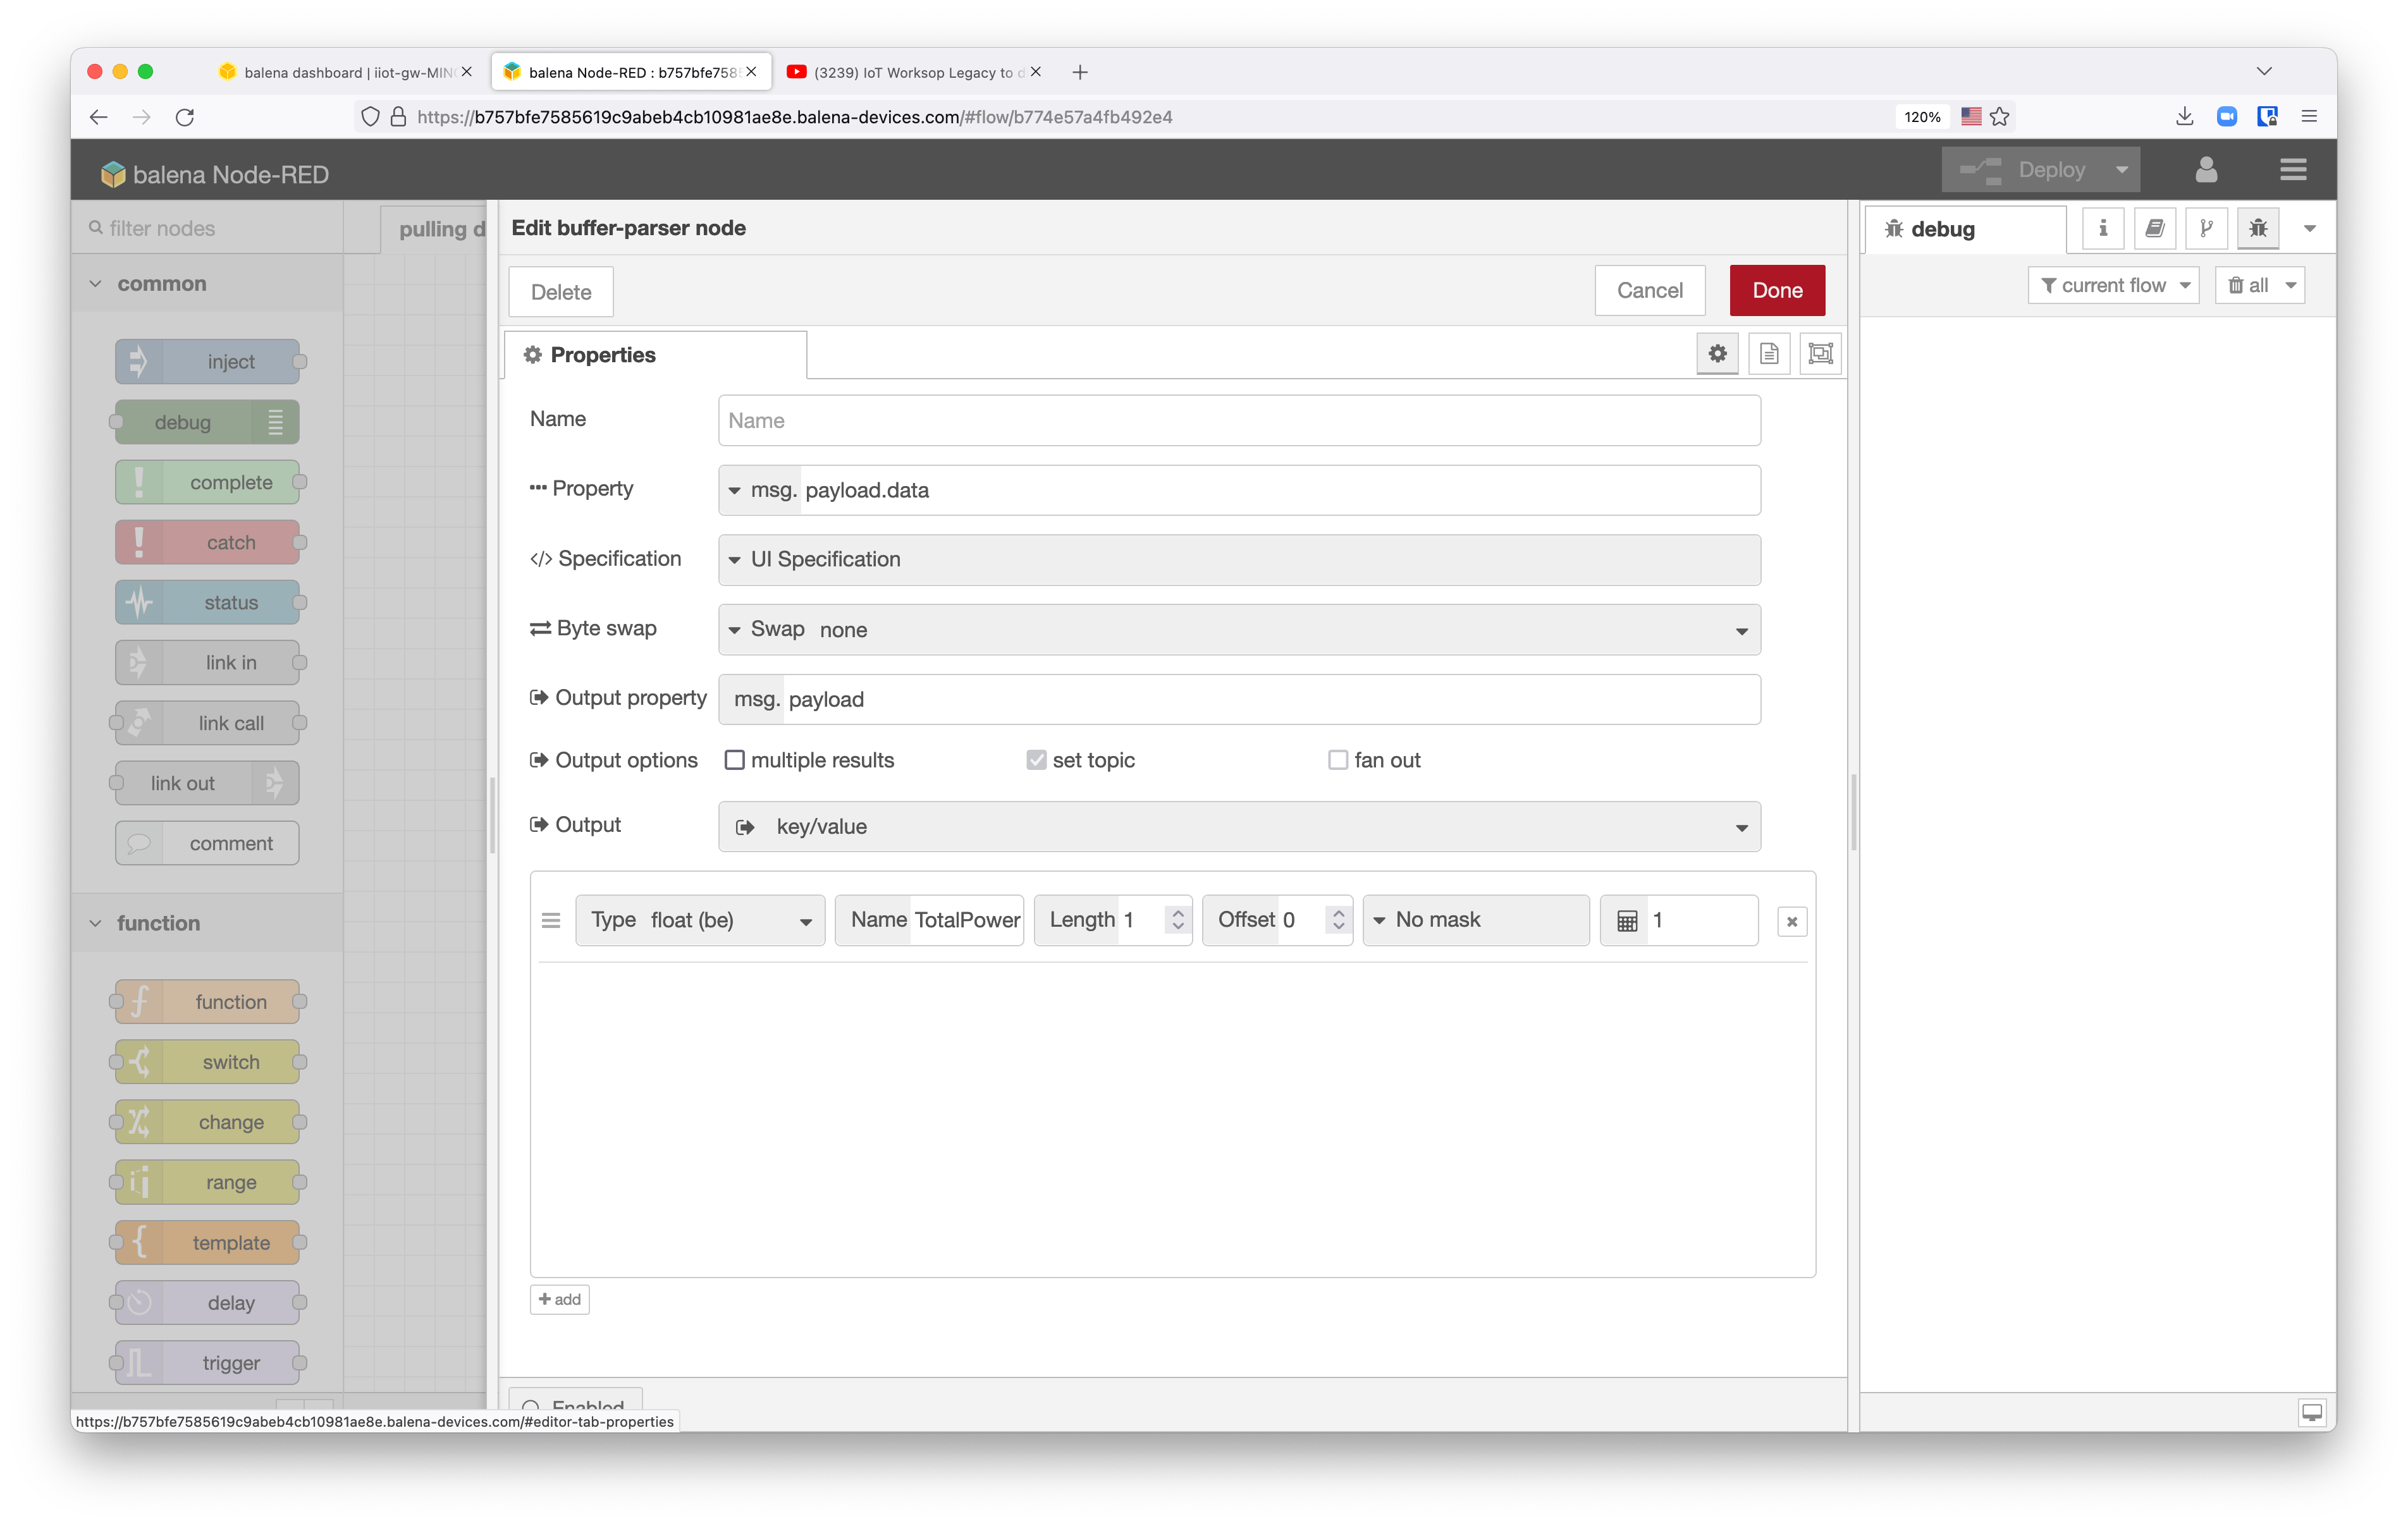Enable the fan out checkbox
This screenshot has width=2408, height=1526.
click(x=1337, y=760)
